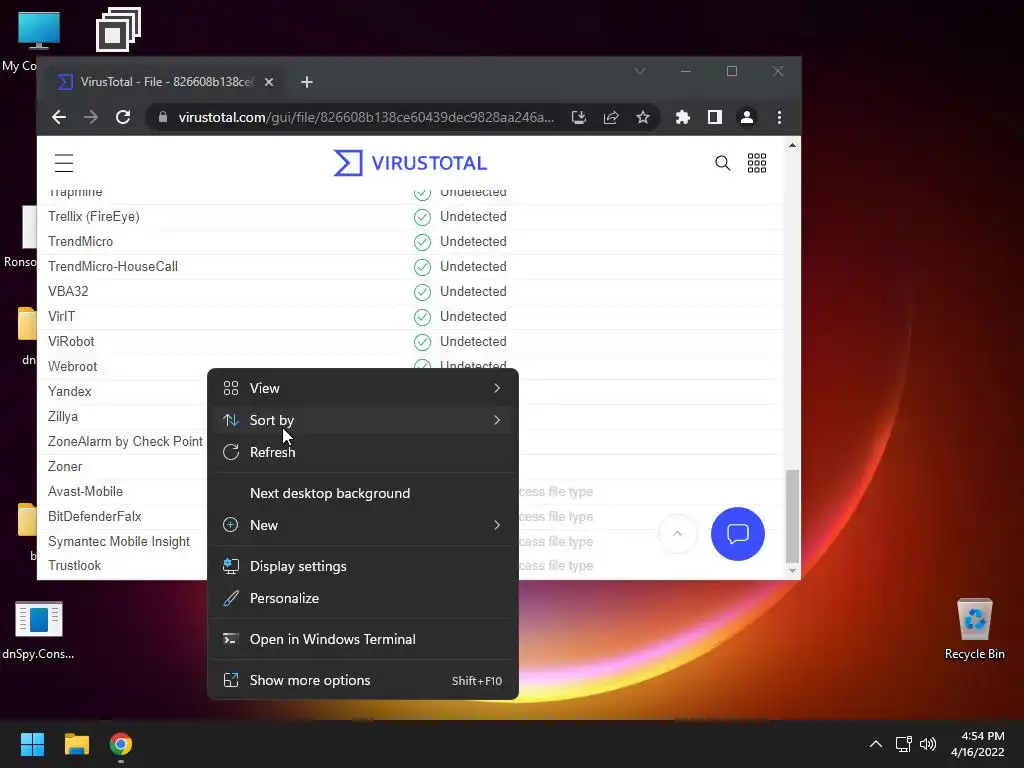Click the URL address field
The height and width of the screenshot is (768, 1024).
point(366,117)
